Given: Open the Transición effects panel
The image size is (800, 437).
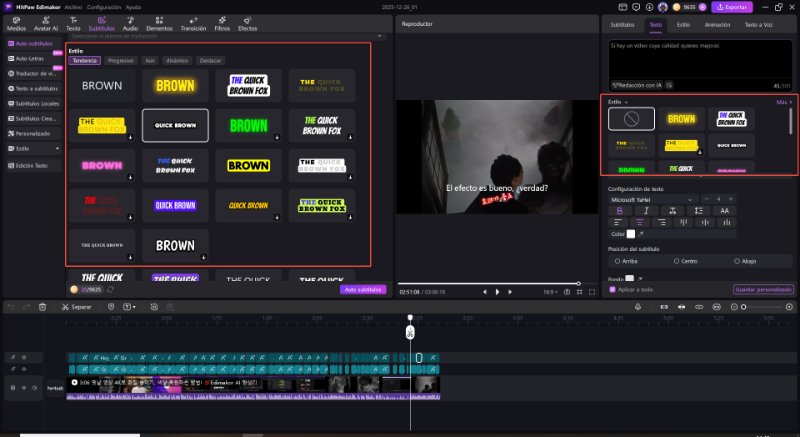Looking at the screenshot, I should pyautogui.click(x=193, y=24).
